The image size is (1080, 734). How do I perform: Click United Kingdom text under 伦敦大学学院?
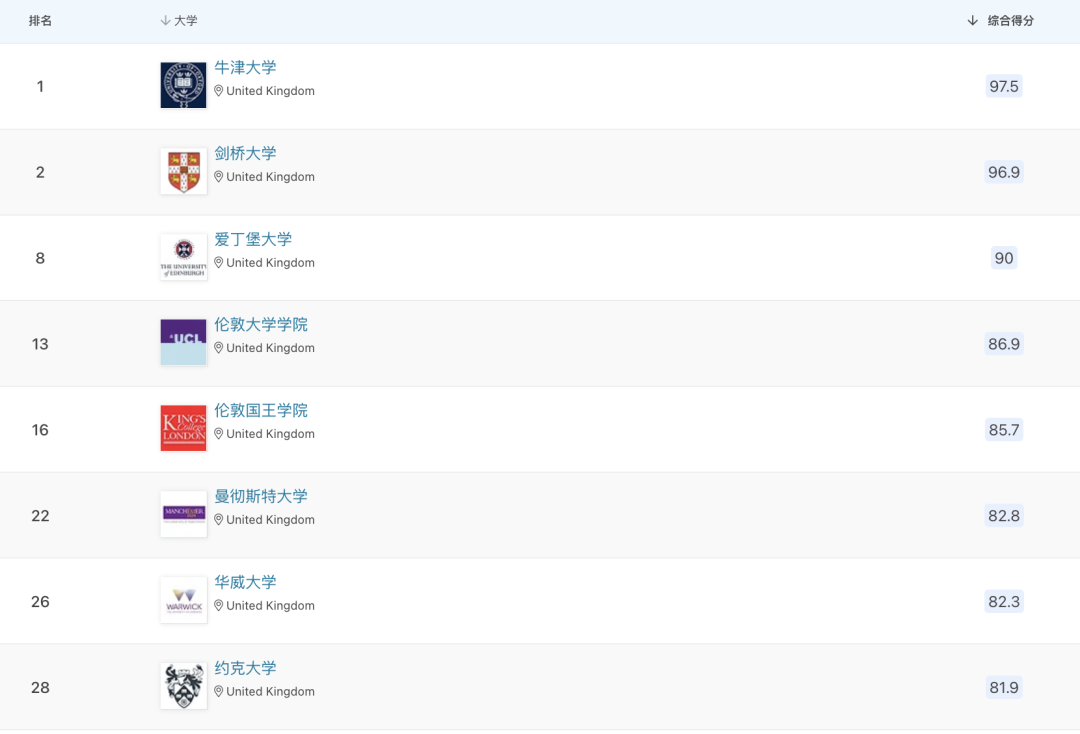[x=270, y=348]
